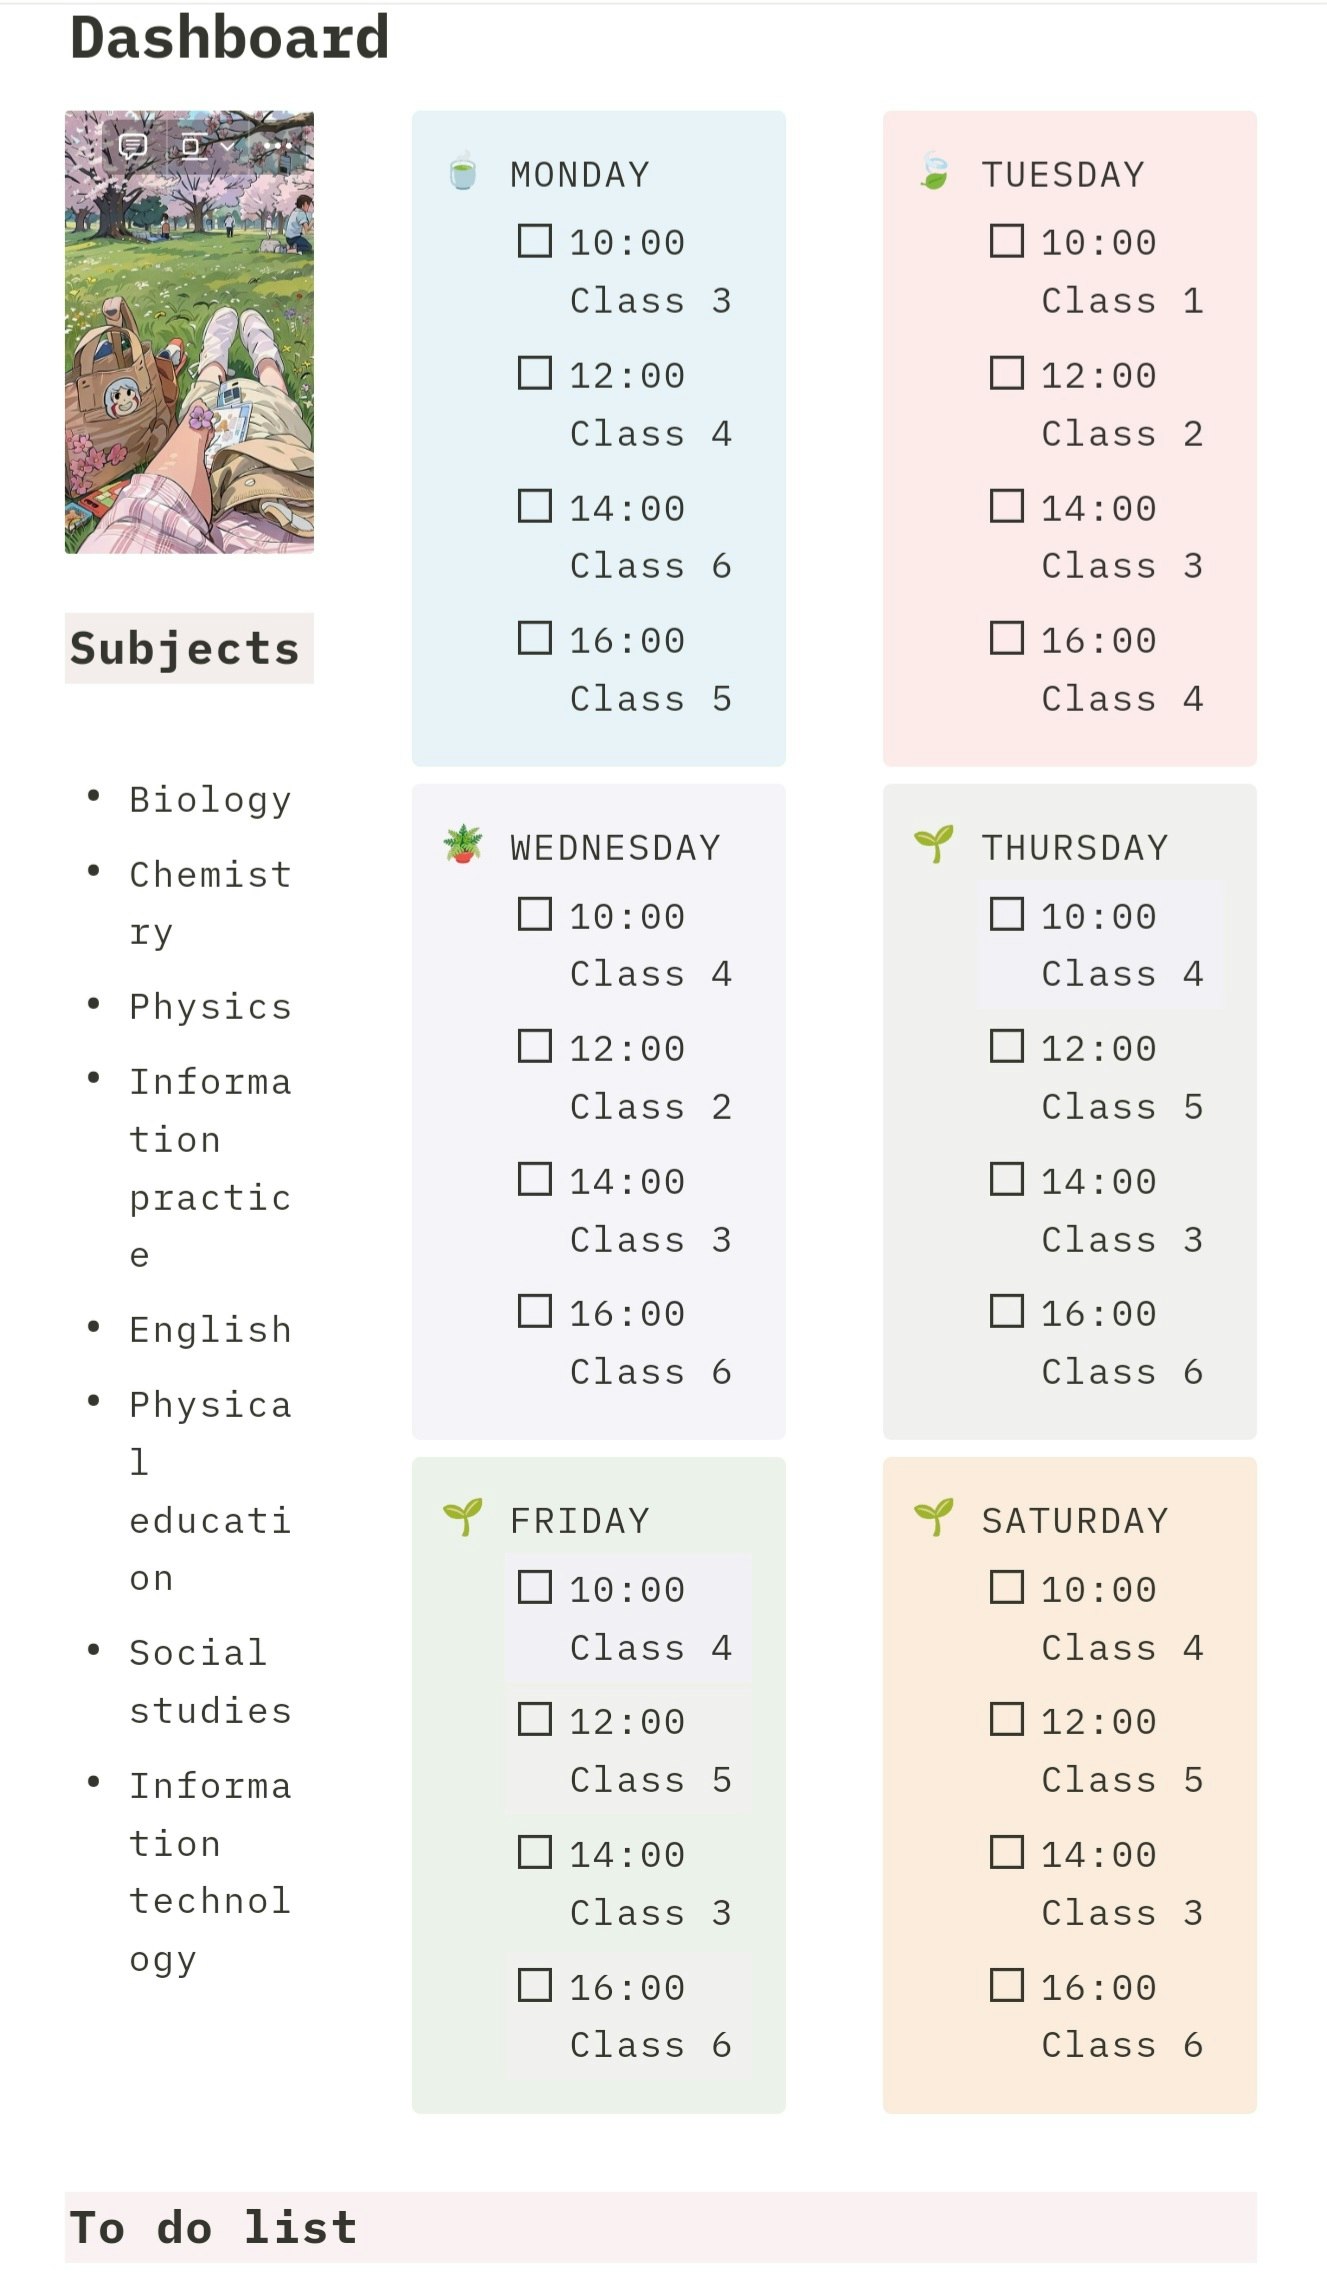Click the seedling icon beside SATURDAY
Viewport: 1327px width, 2290px height.
coord(934,1518)
